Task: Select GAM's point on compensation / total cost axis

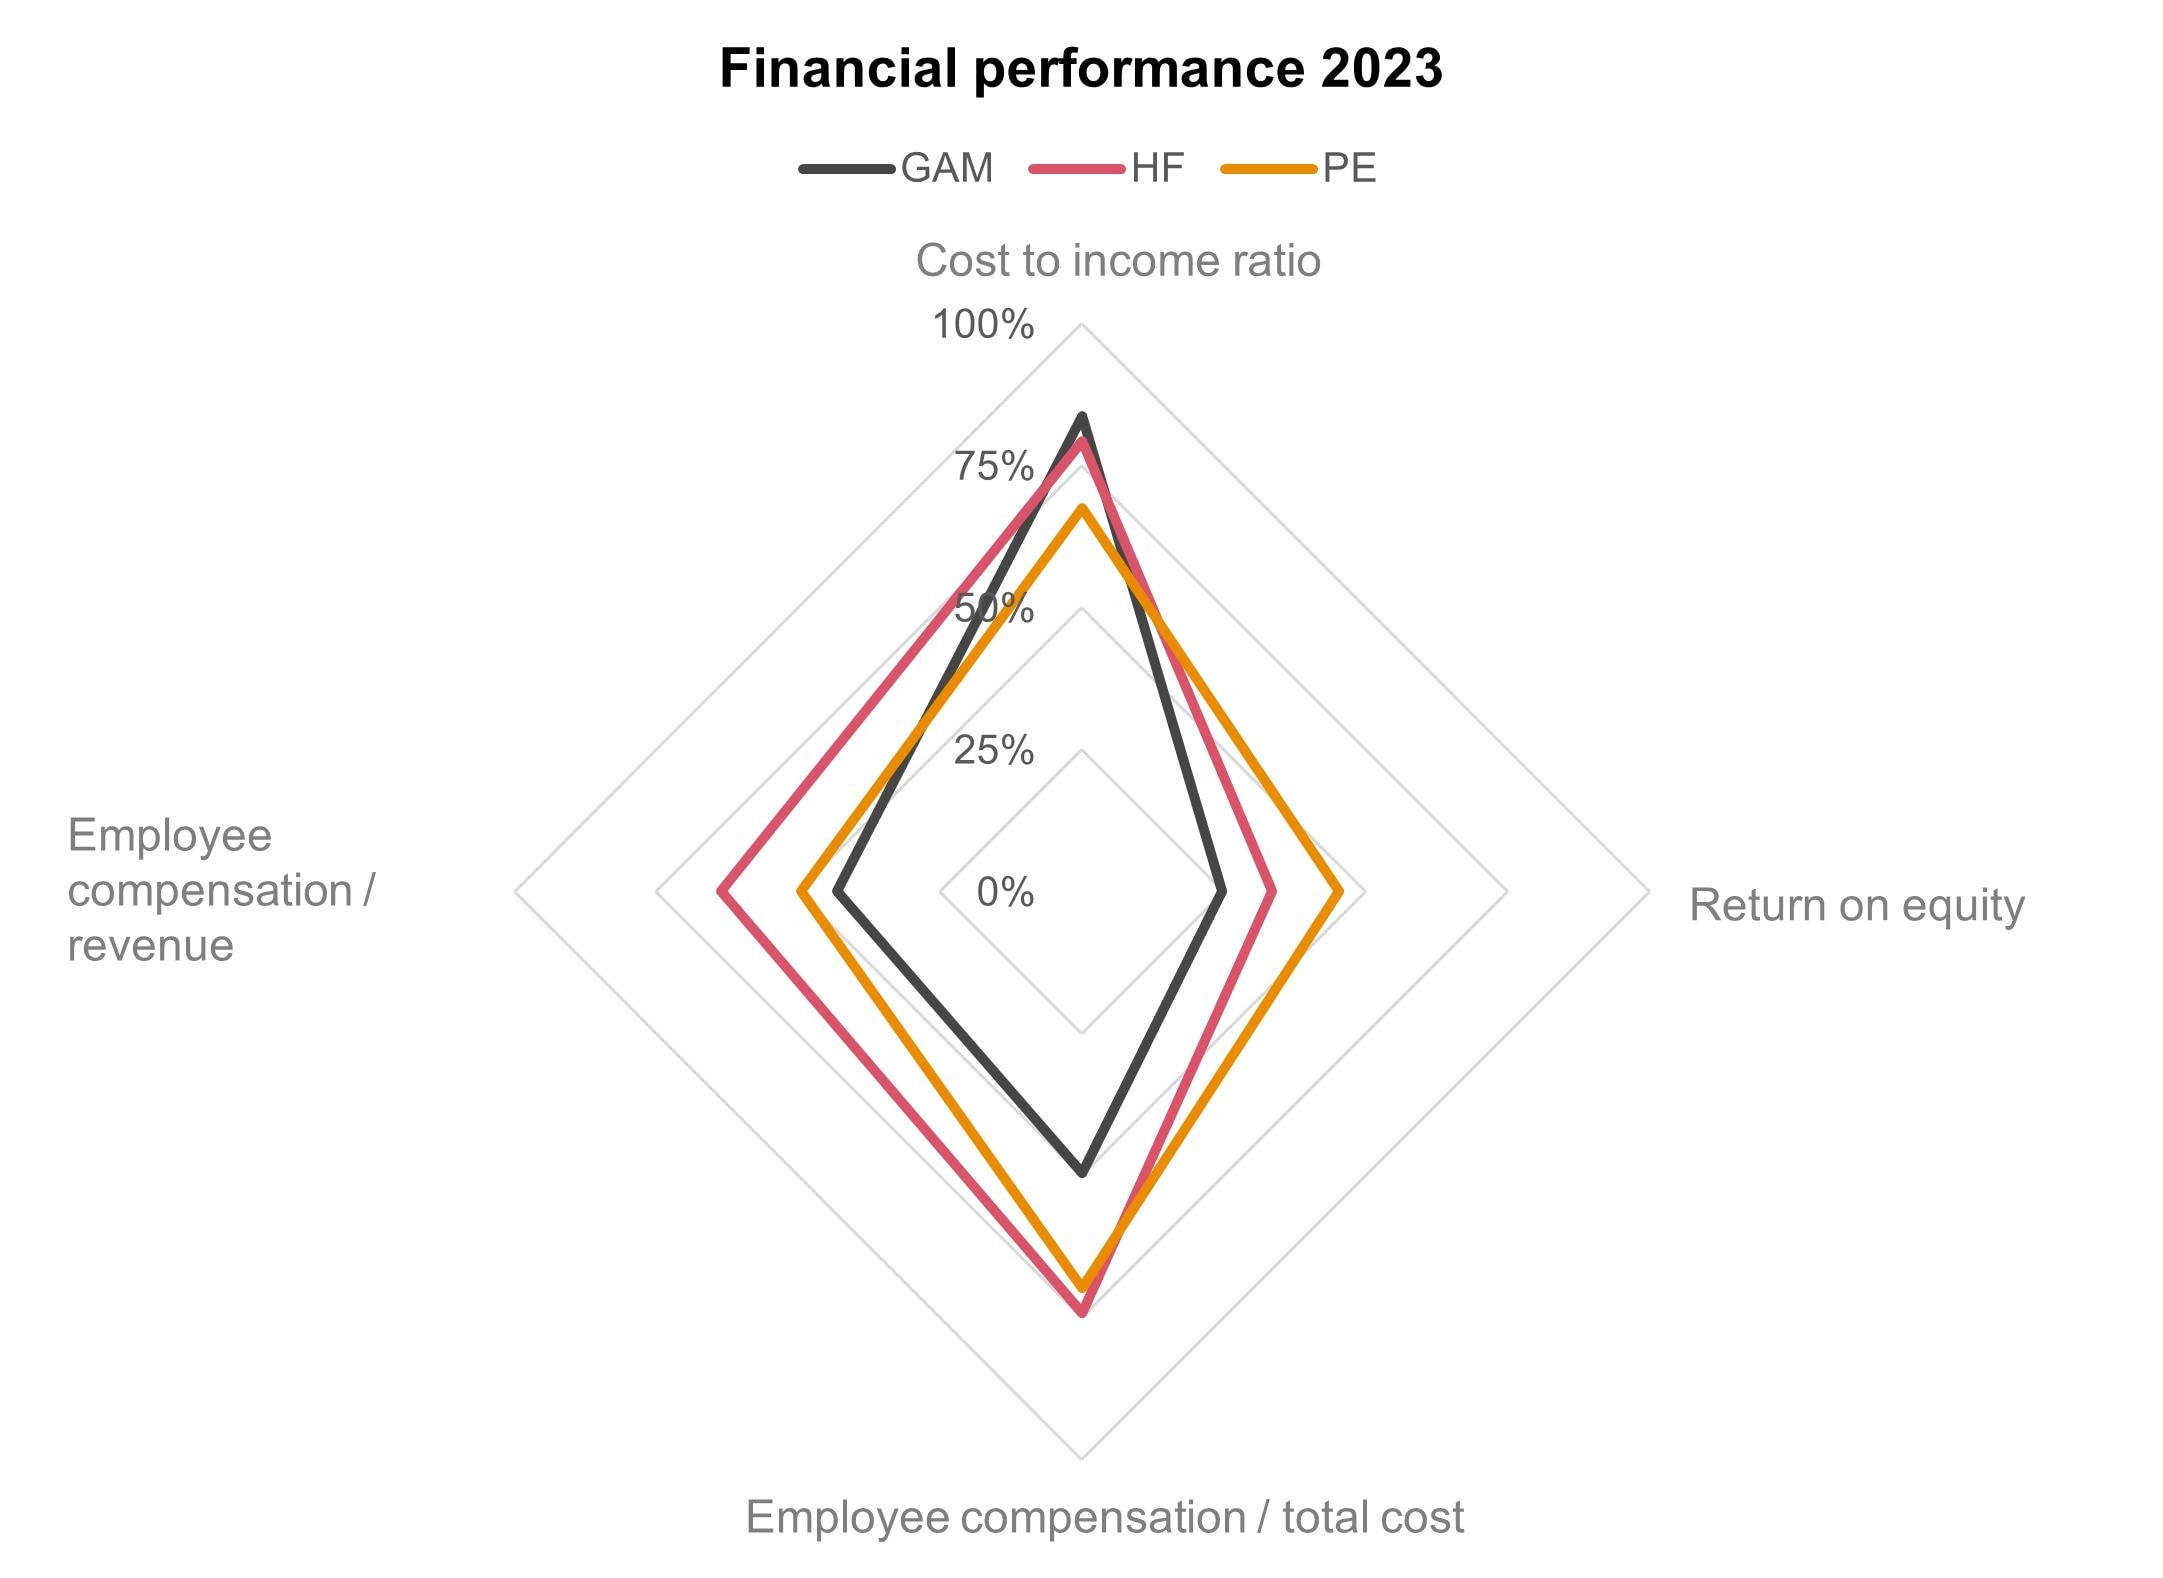Action: 1081,1172
